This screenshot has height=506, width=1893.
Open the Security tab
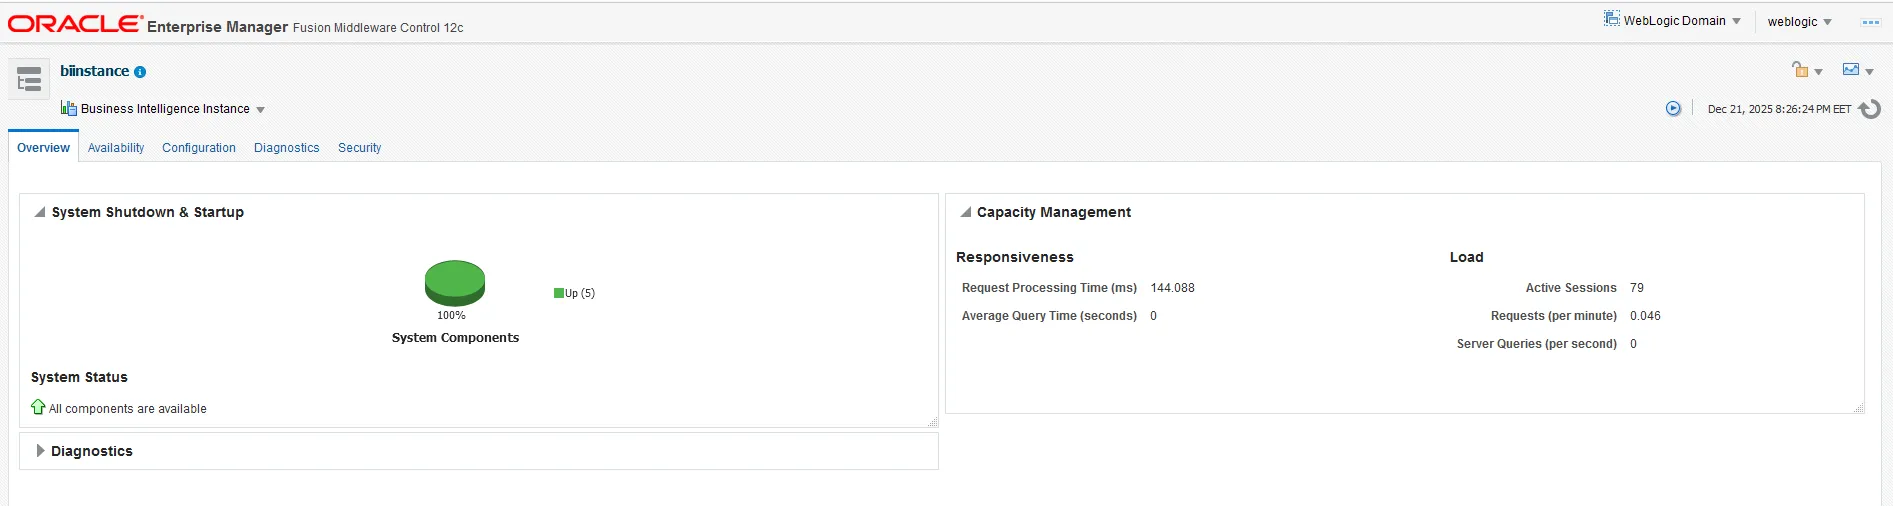point(359,148)
